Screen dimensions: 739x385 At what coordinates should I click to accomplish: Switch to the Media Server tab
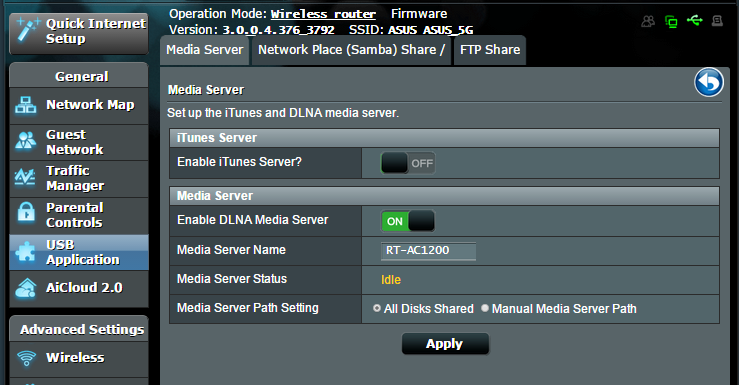(205, 50)
